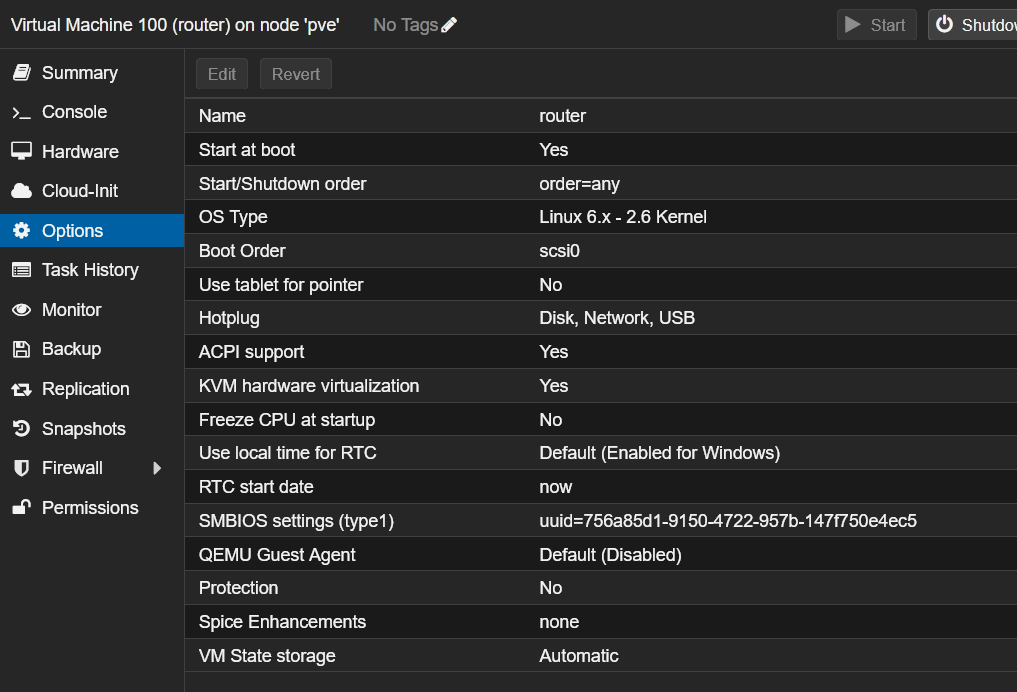Click the Console terminal prompt icon

[21, 113]
